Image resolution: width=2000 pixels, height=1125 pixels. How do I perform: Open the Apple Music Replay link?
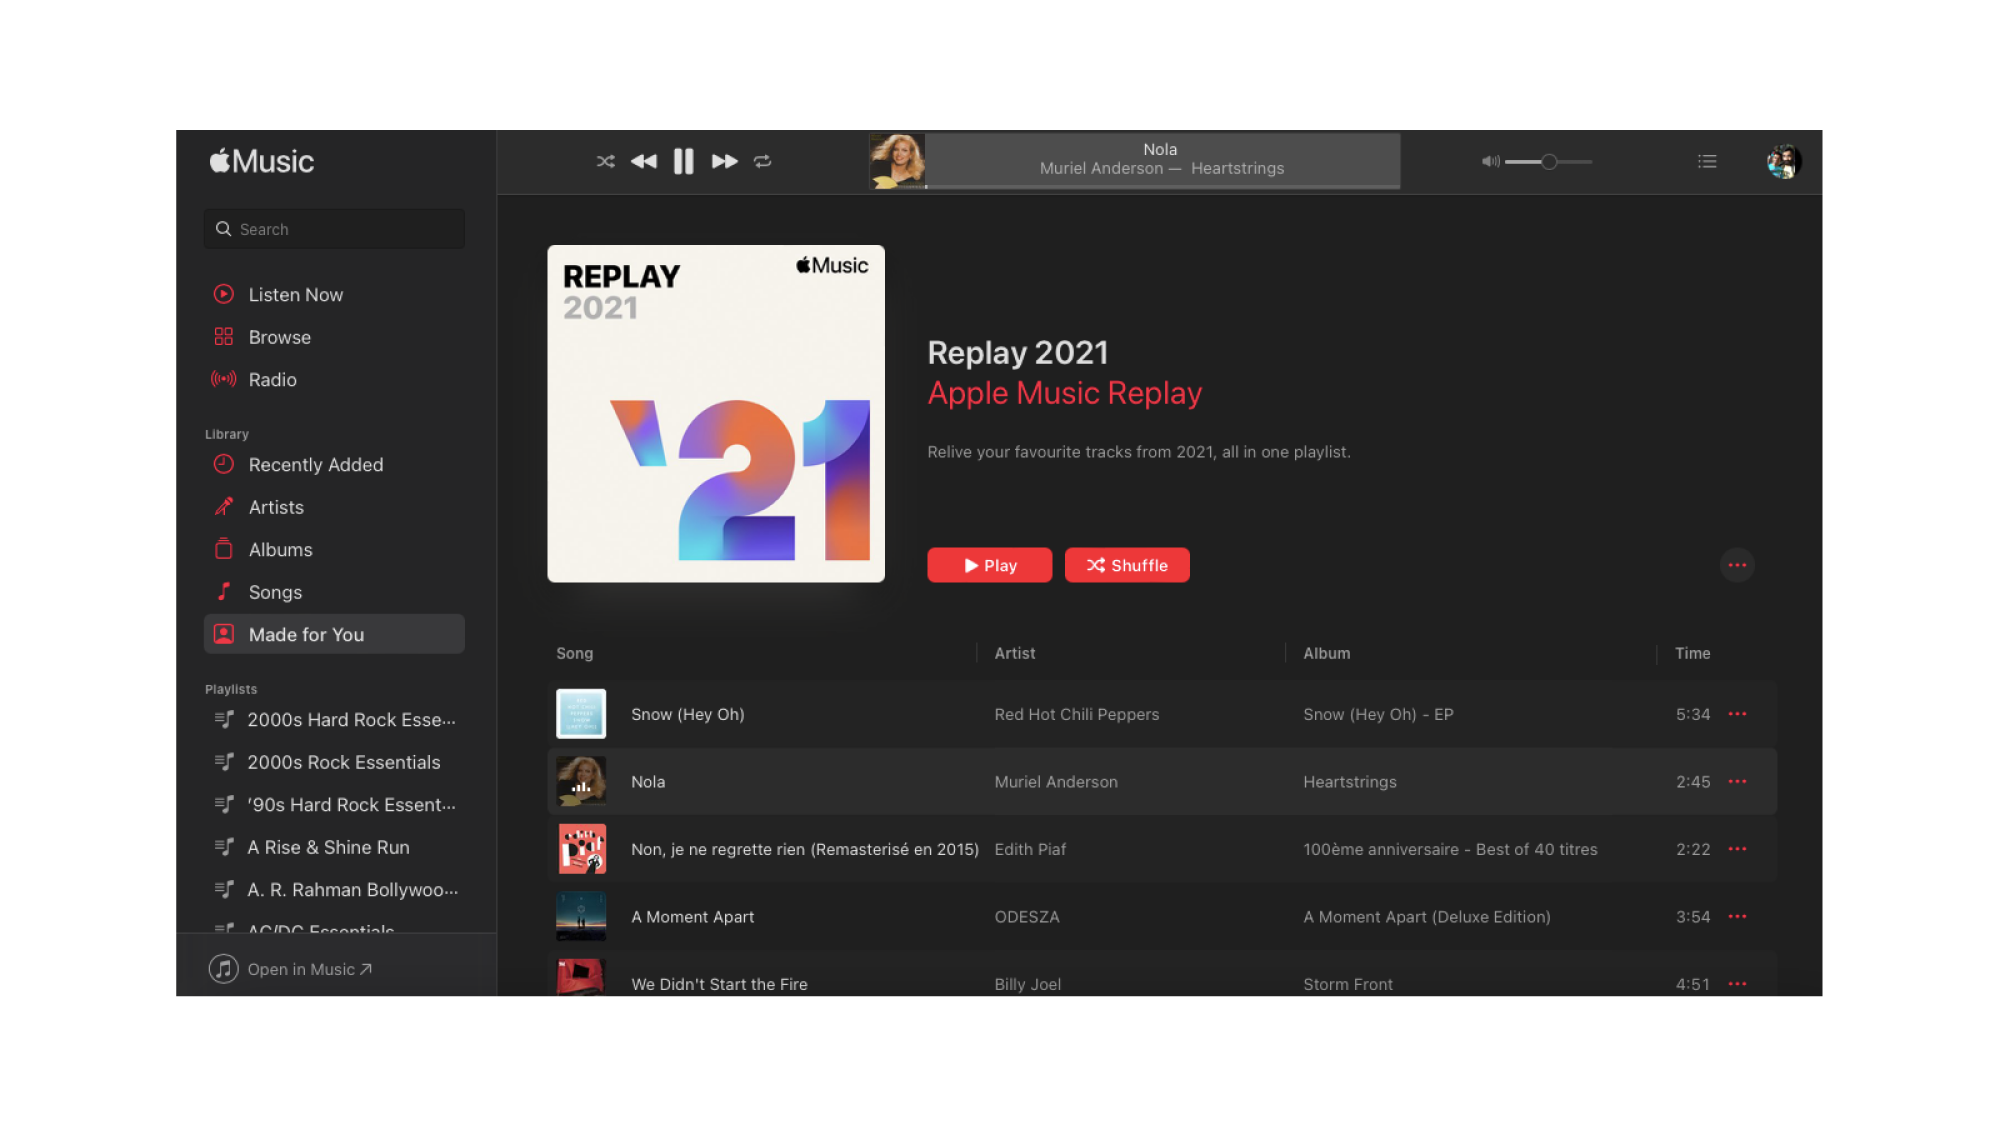point(1064,393)
